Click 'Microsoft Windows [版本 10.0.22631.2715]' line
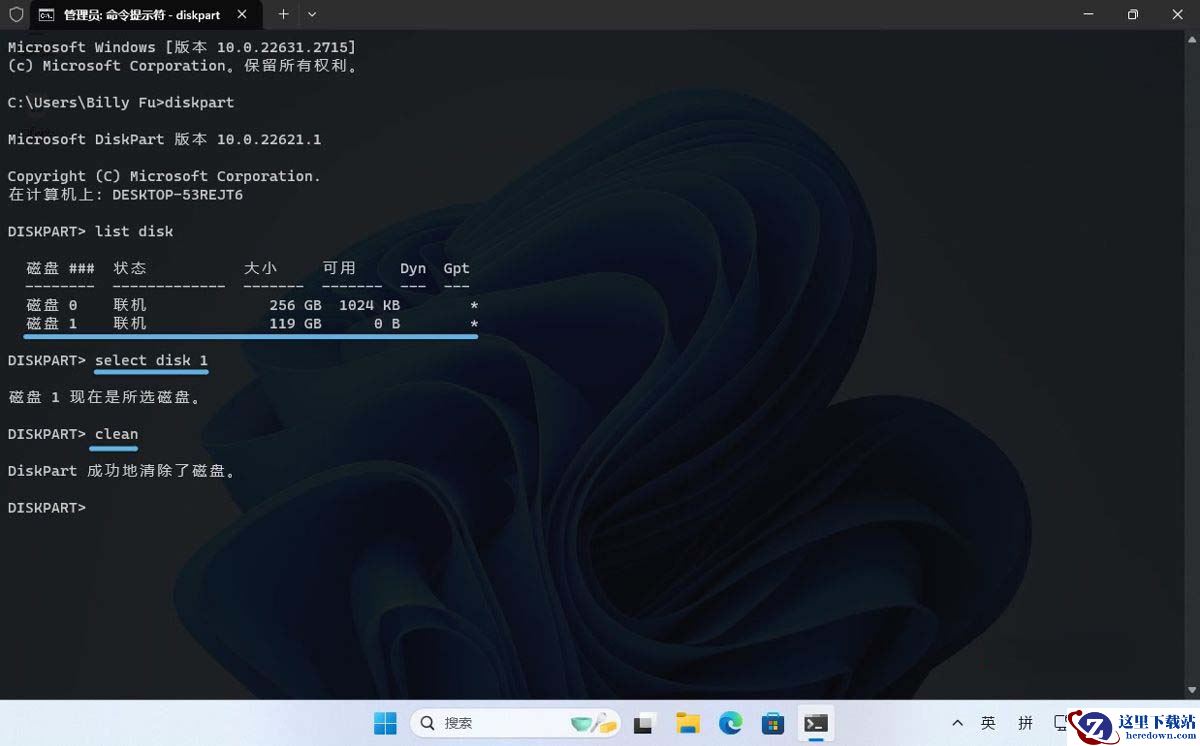This screenshot has height=746, width=1200. (x=182, y=47)
